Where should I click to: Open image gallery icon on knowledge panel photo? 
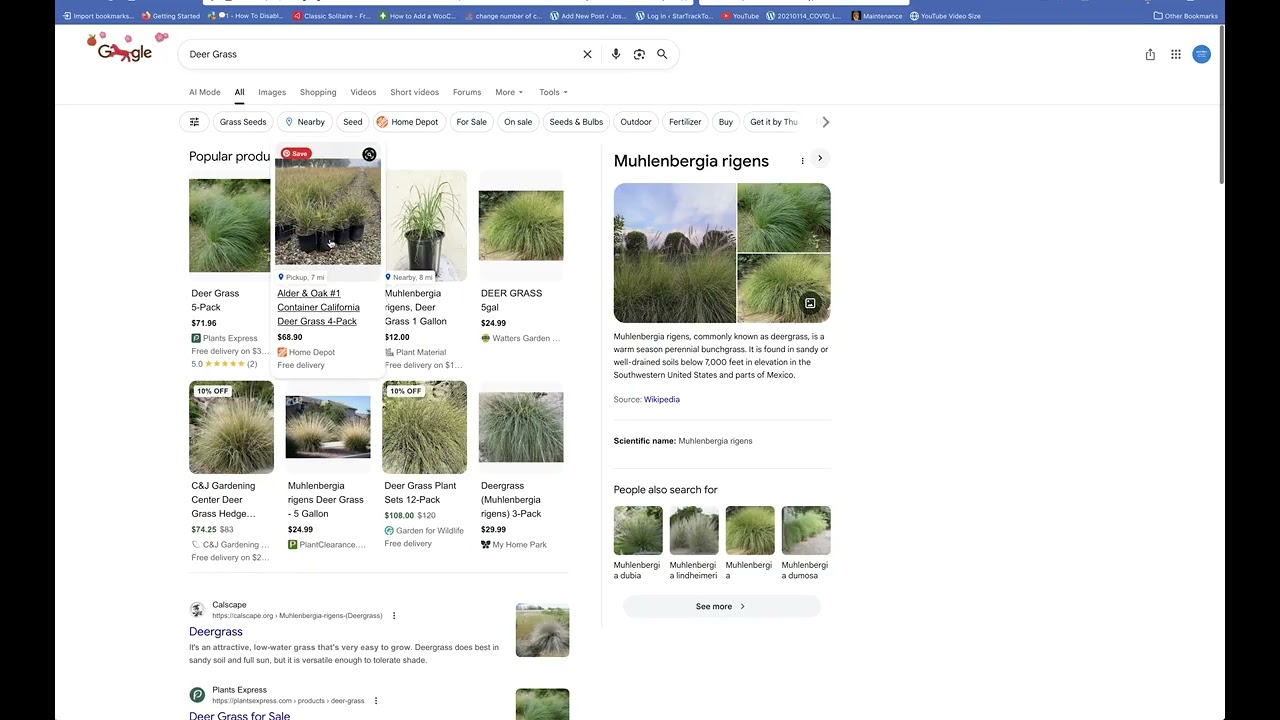[x=810, y=303]
